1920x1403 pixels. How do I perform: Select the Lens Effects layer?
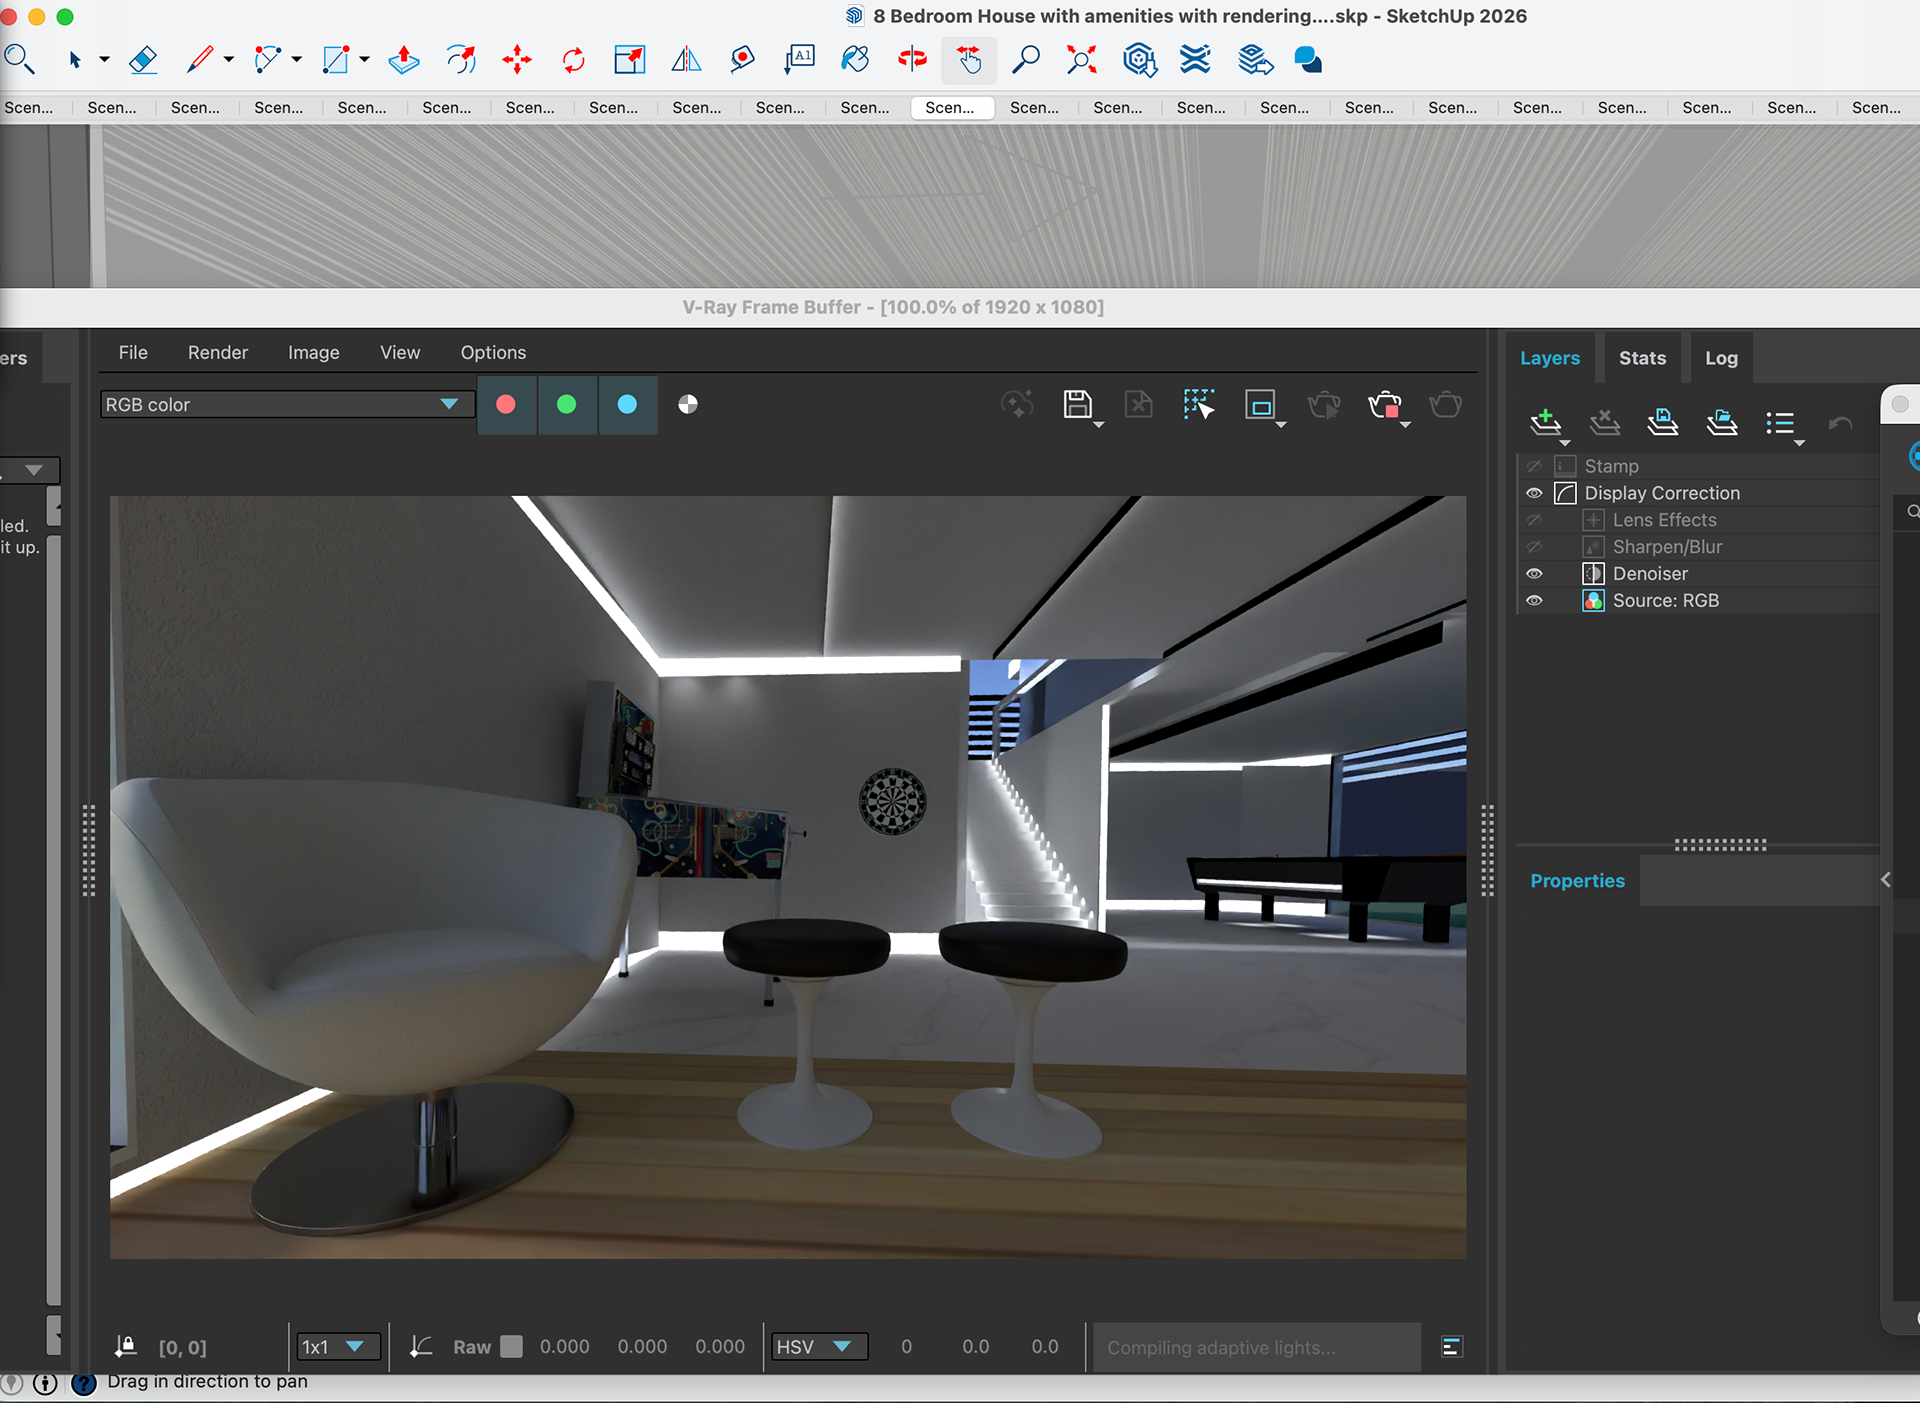(1664, 520)
